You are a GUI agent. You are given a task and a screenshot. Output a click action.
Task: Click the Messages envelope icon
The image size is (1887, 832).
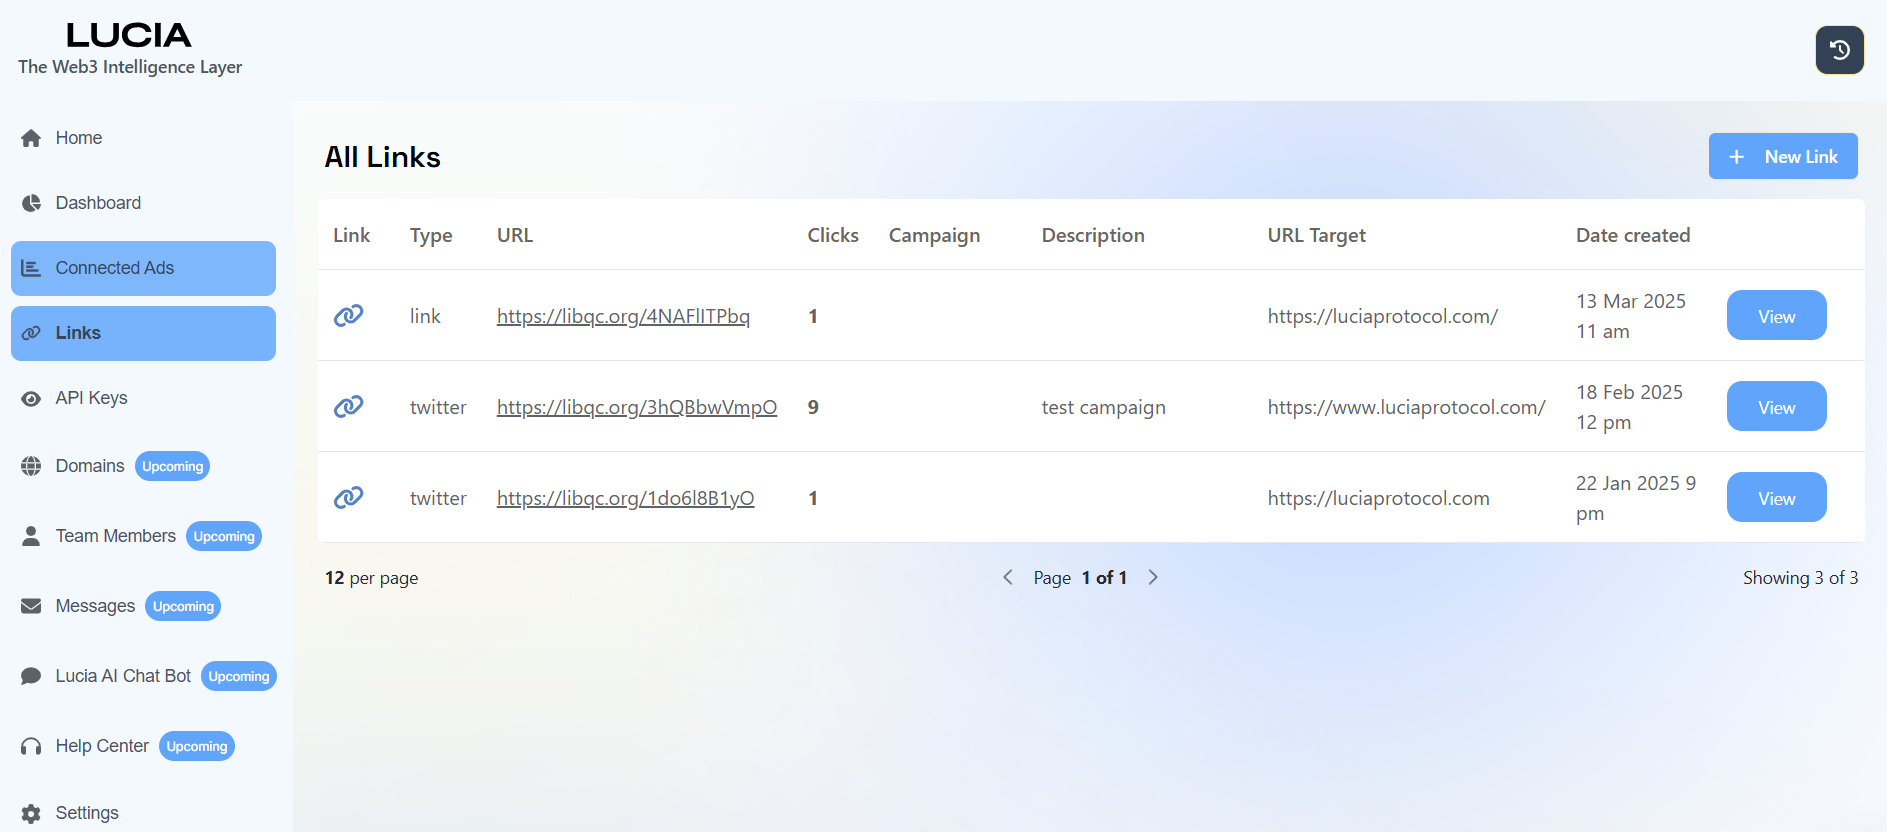click(x=31, y=606)
